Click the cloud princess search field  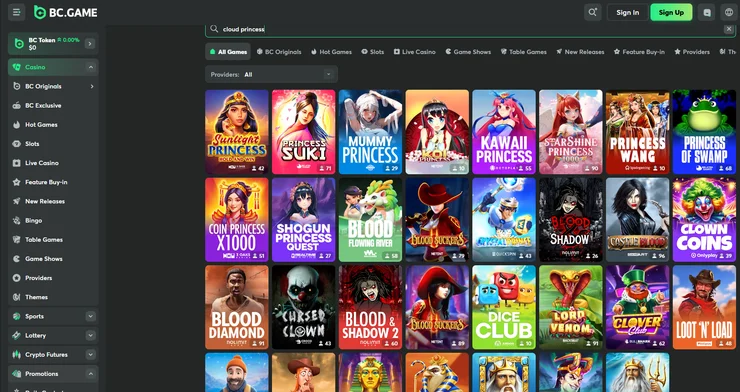click(x=470, y=29)
